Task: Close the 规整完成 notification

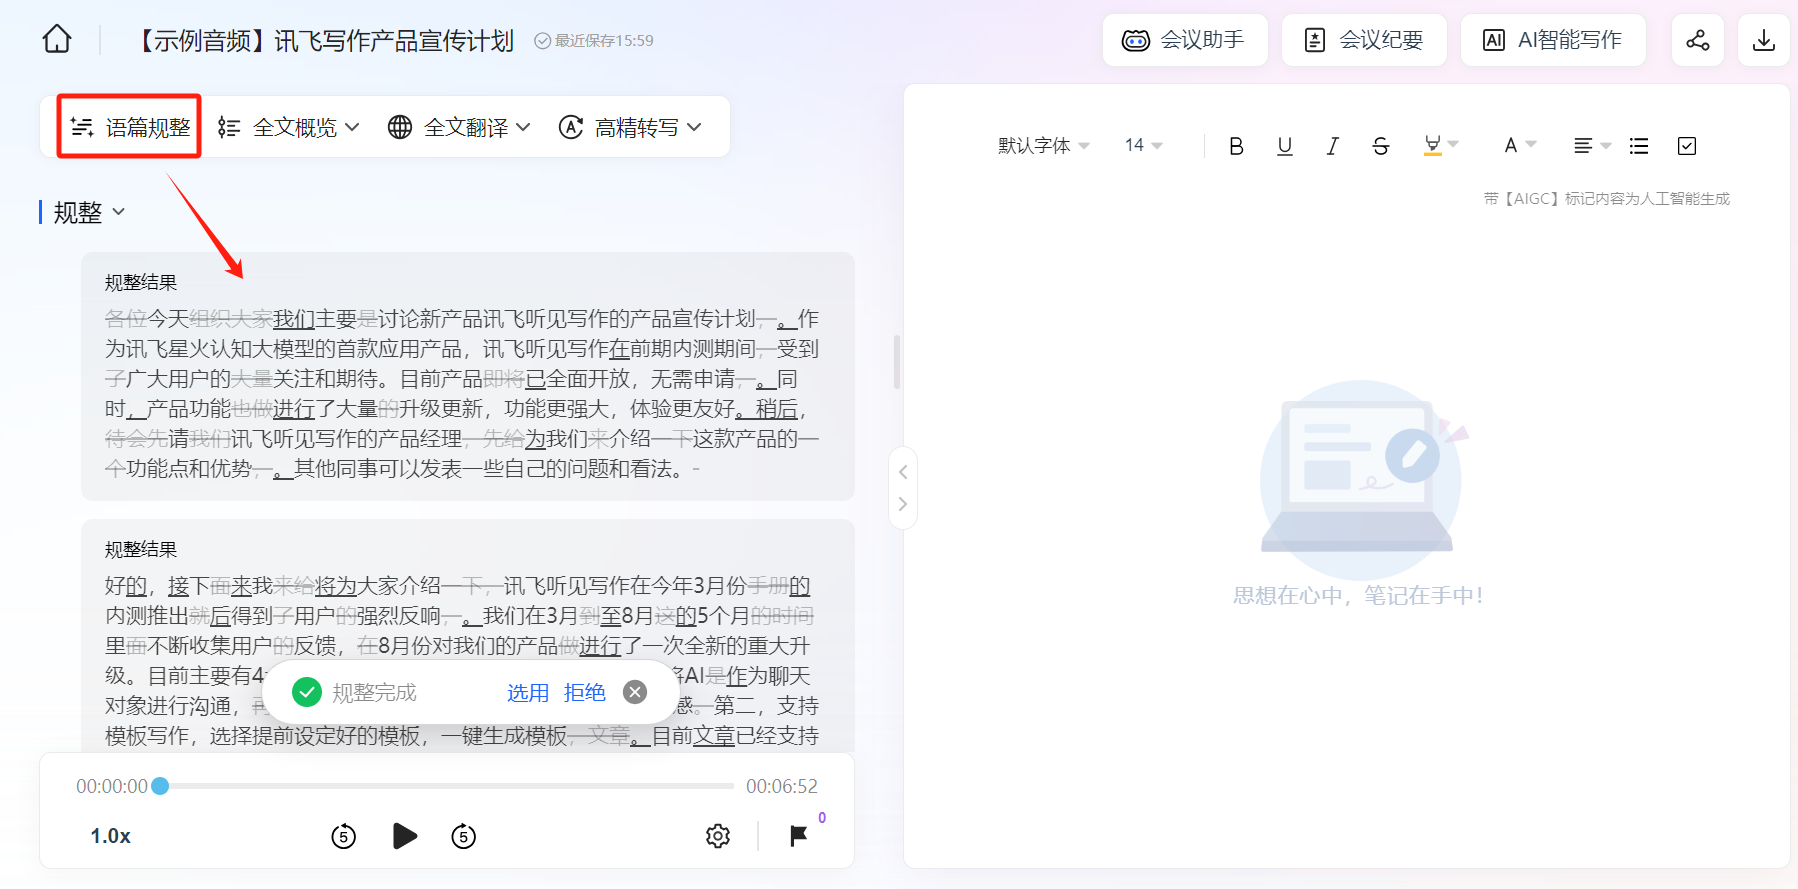Action: (635, 692)
